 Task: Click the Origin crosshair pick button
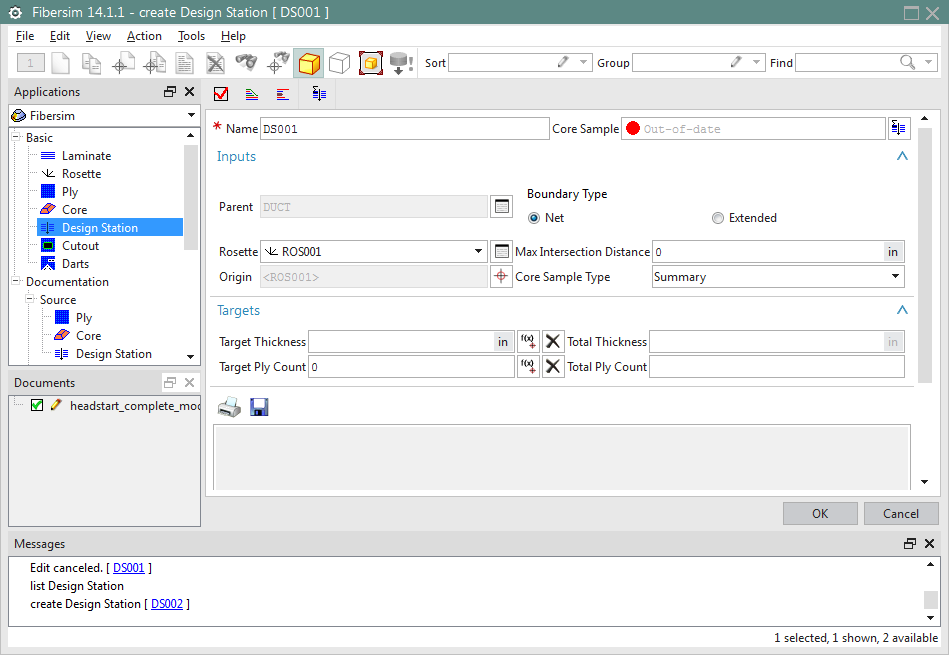[x=502, y=277]
